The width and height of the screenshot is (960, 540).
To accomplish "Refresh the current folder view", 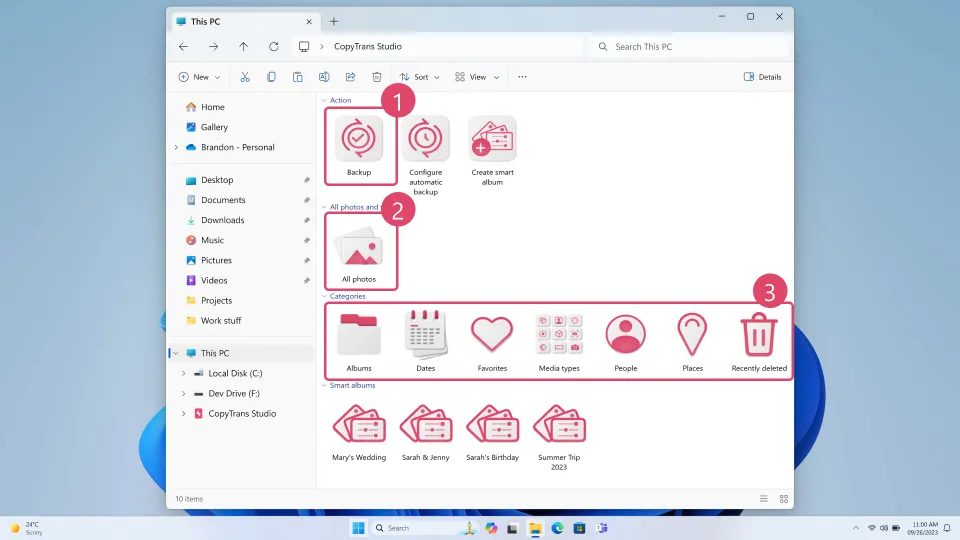I will click(274, 47).
